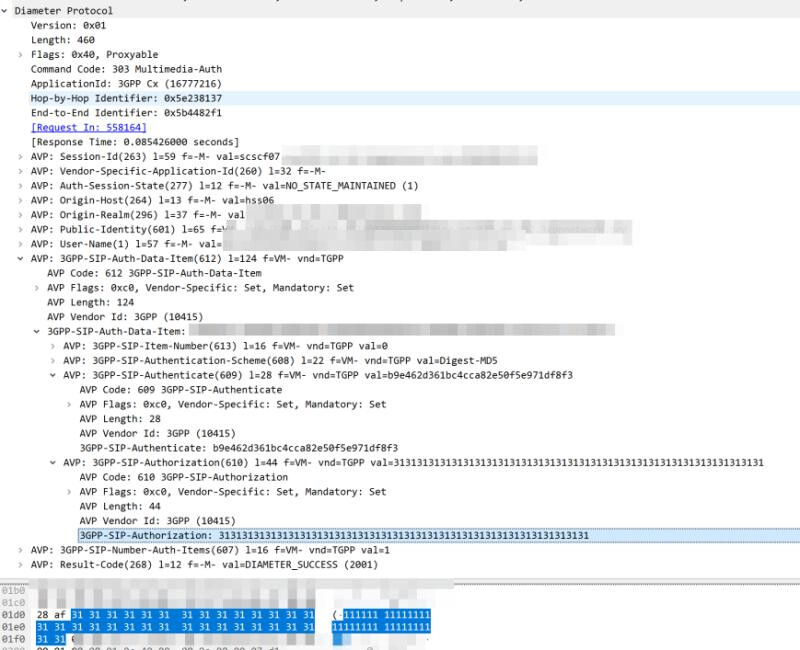Select the highlighted 3GPP-SIP-Authorization value row
Screen dimensions: 800x650
[x=334, y=536]
